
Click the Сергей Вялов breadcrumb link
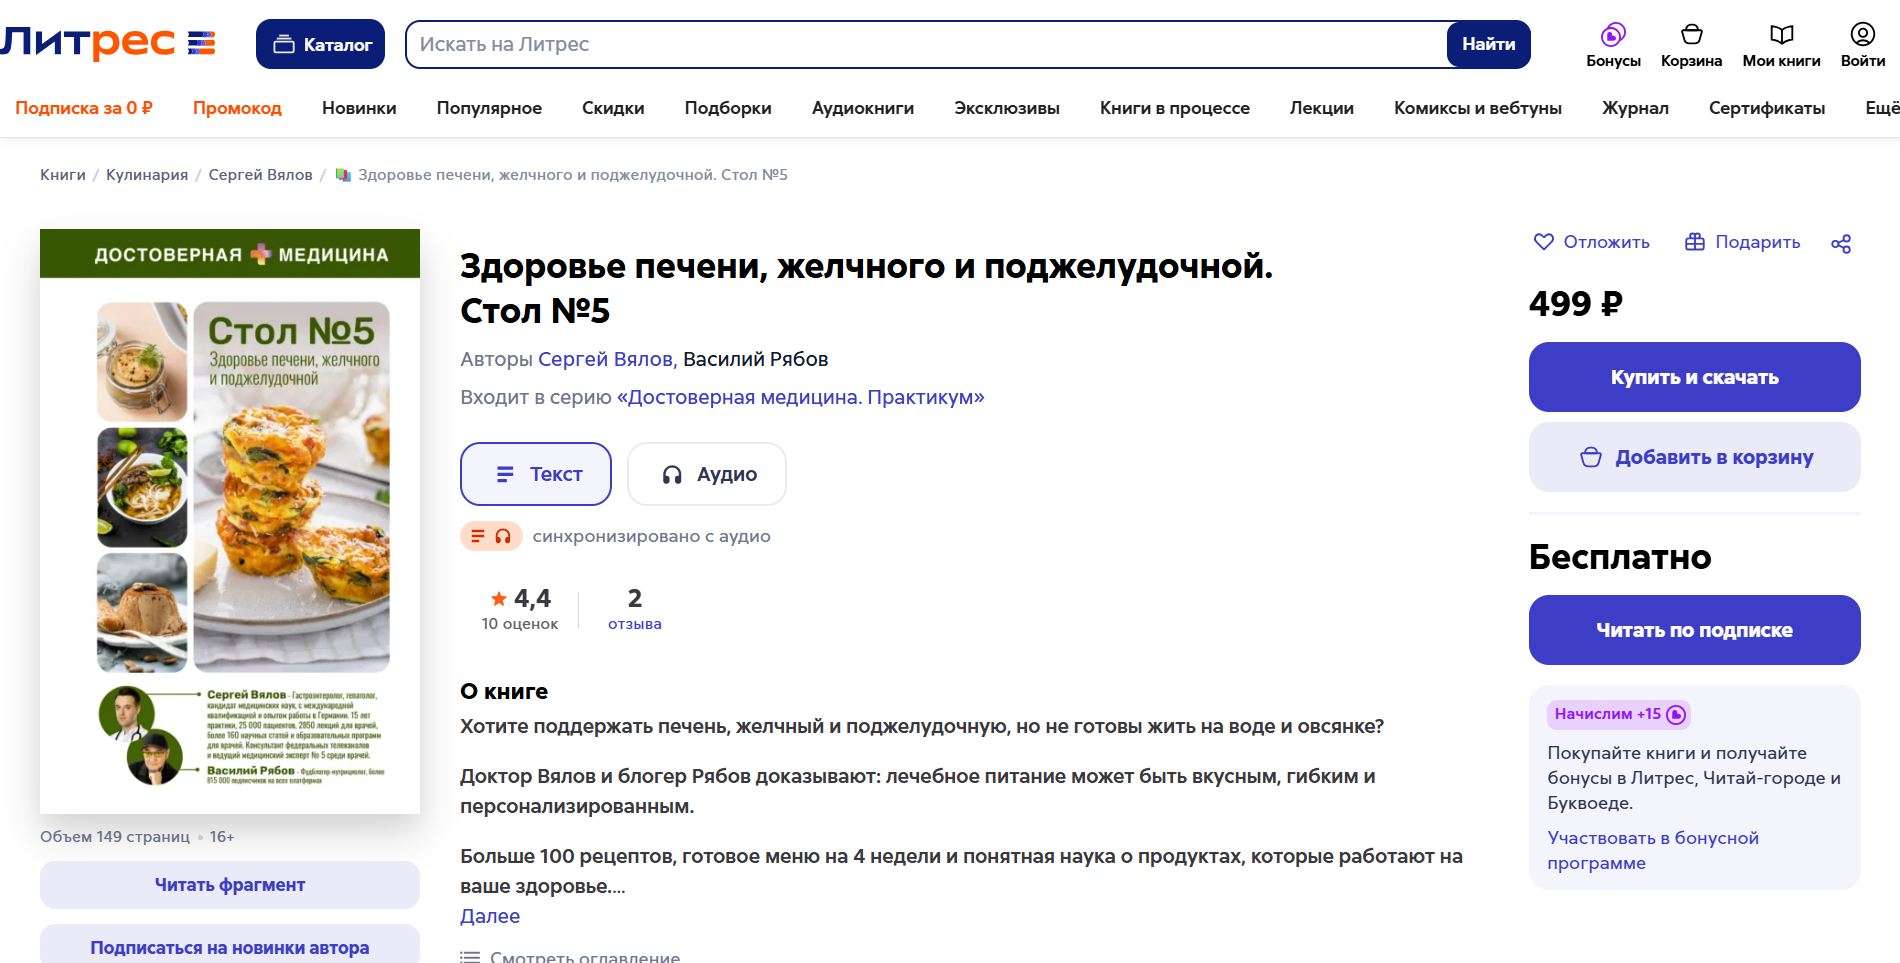pos(260,175)
